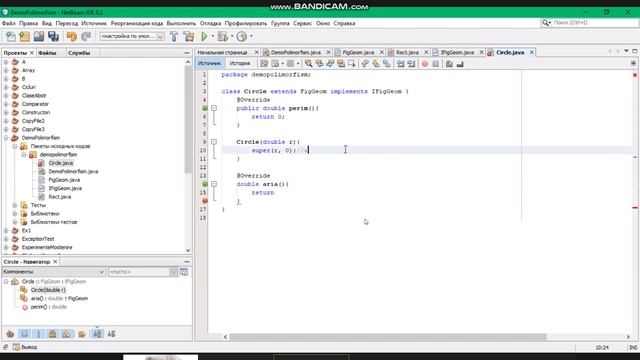Image resolution: width=640 pixels, height=360 pixels.
Task: Click the editor horizontal scrollbar
Action: coord(388,337)
